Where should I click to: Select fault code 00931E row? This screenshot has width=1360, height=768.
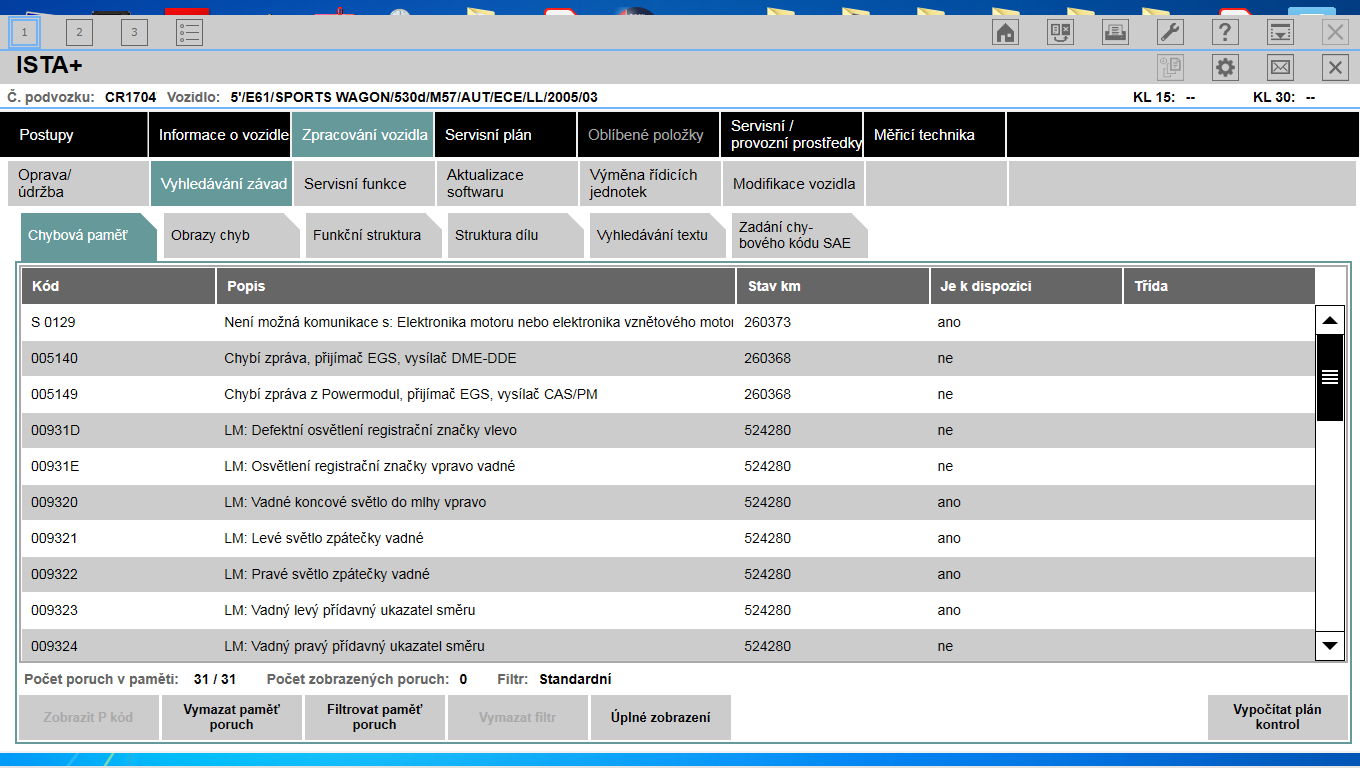[x=668, y=467]
